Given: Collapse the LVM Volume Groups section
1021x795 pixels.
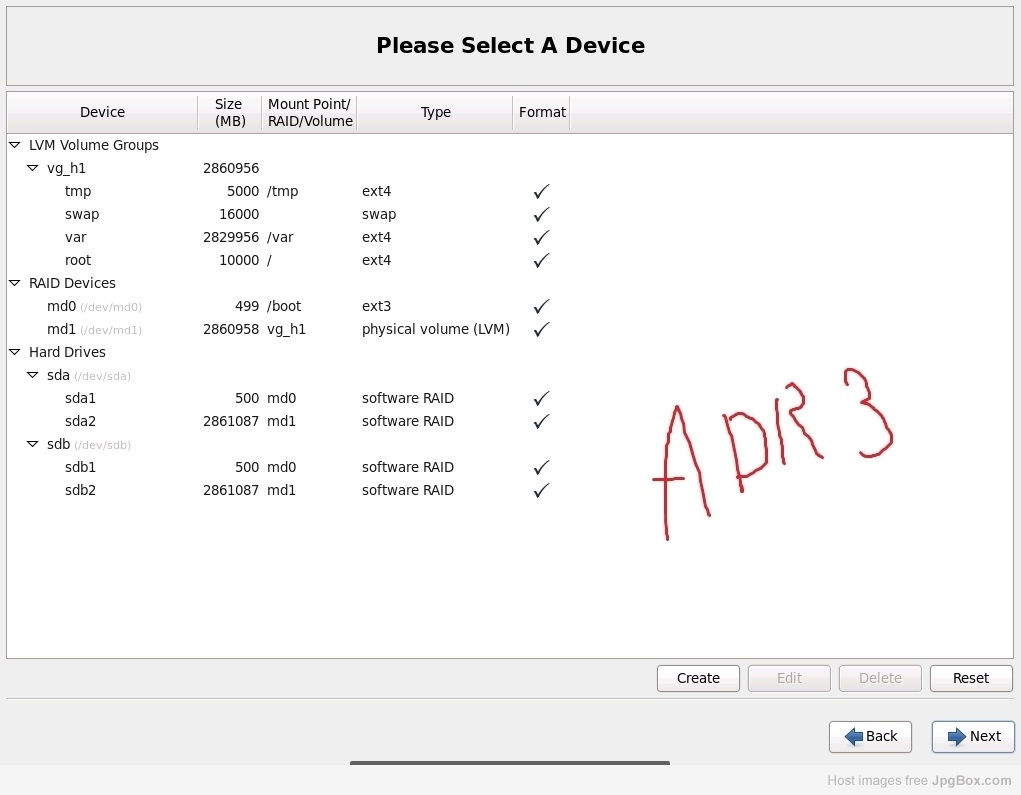Looking at the screenshot, I should pos(15,145).
